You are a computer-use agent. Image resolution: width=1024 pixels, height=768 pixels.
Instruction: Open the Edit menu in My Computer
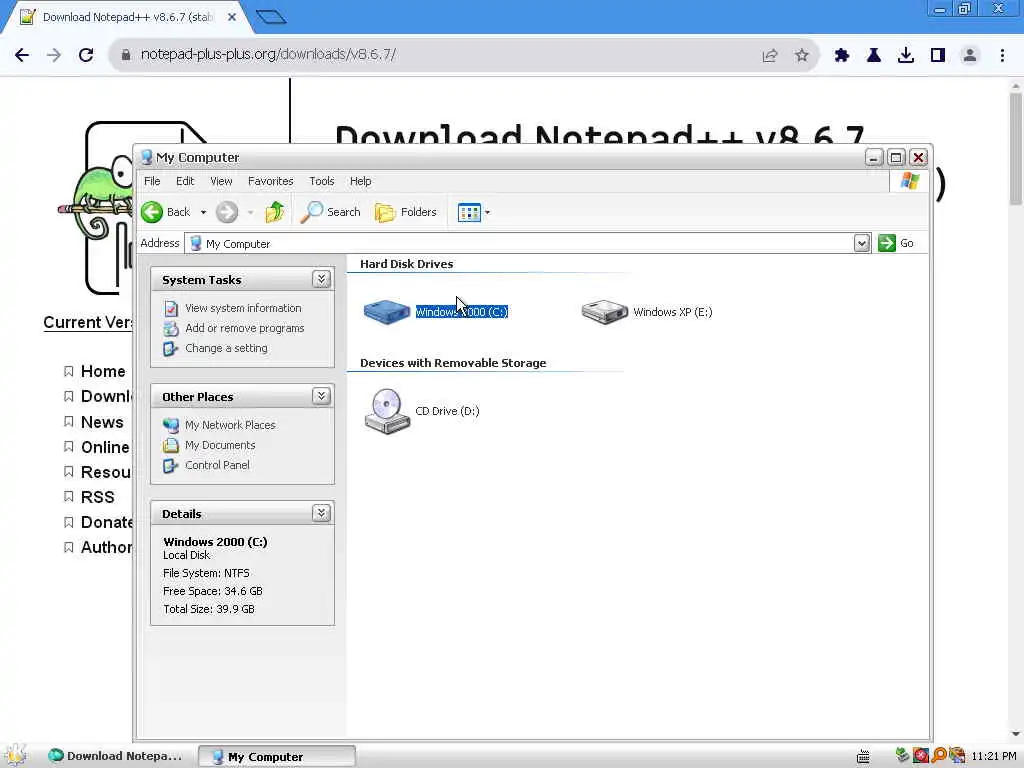(185, 181)
